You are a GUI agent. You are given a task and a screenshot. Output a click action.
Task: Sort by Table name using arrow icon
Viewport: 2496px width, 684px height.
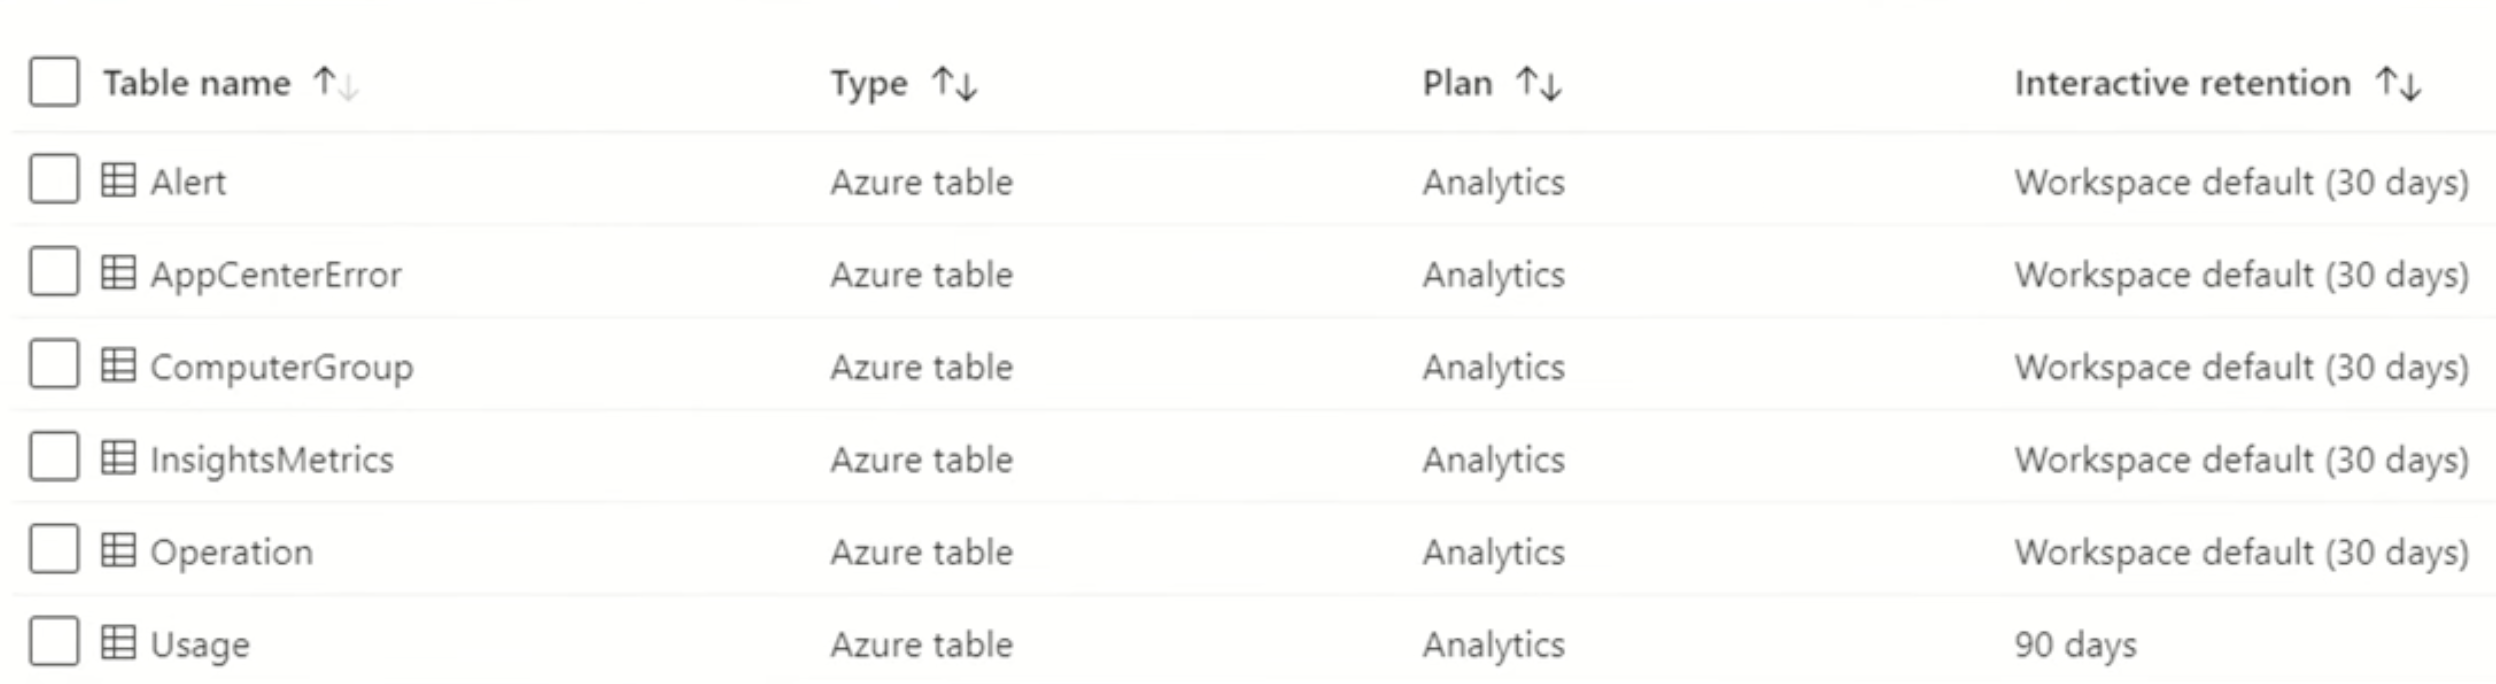click(335, 83)
